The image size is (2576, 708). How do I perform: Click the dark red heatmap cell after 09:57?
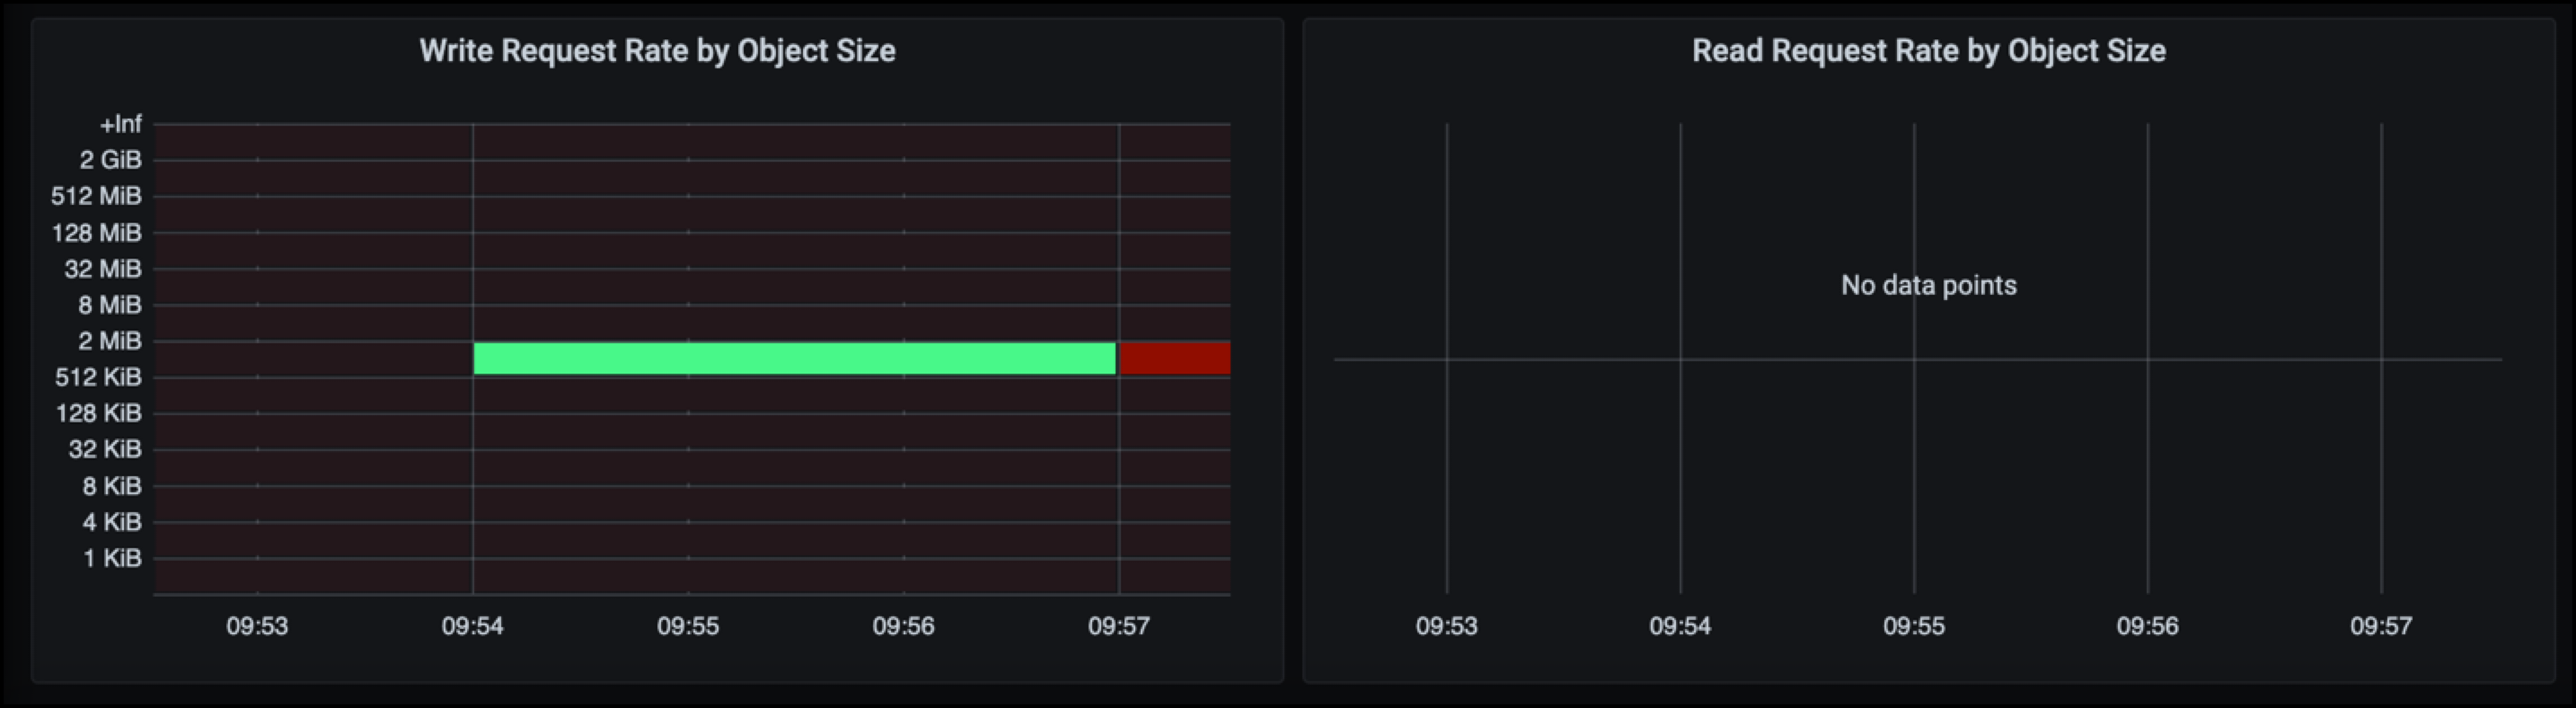click(x=1174, y=358)
